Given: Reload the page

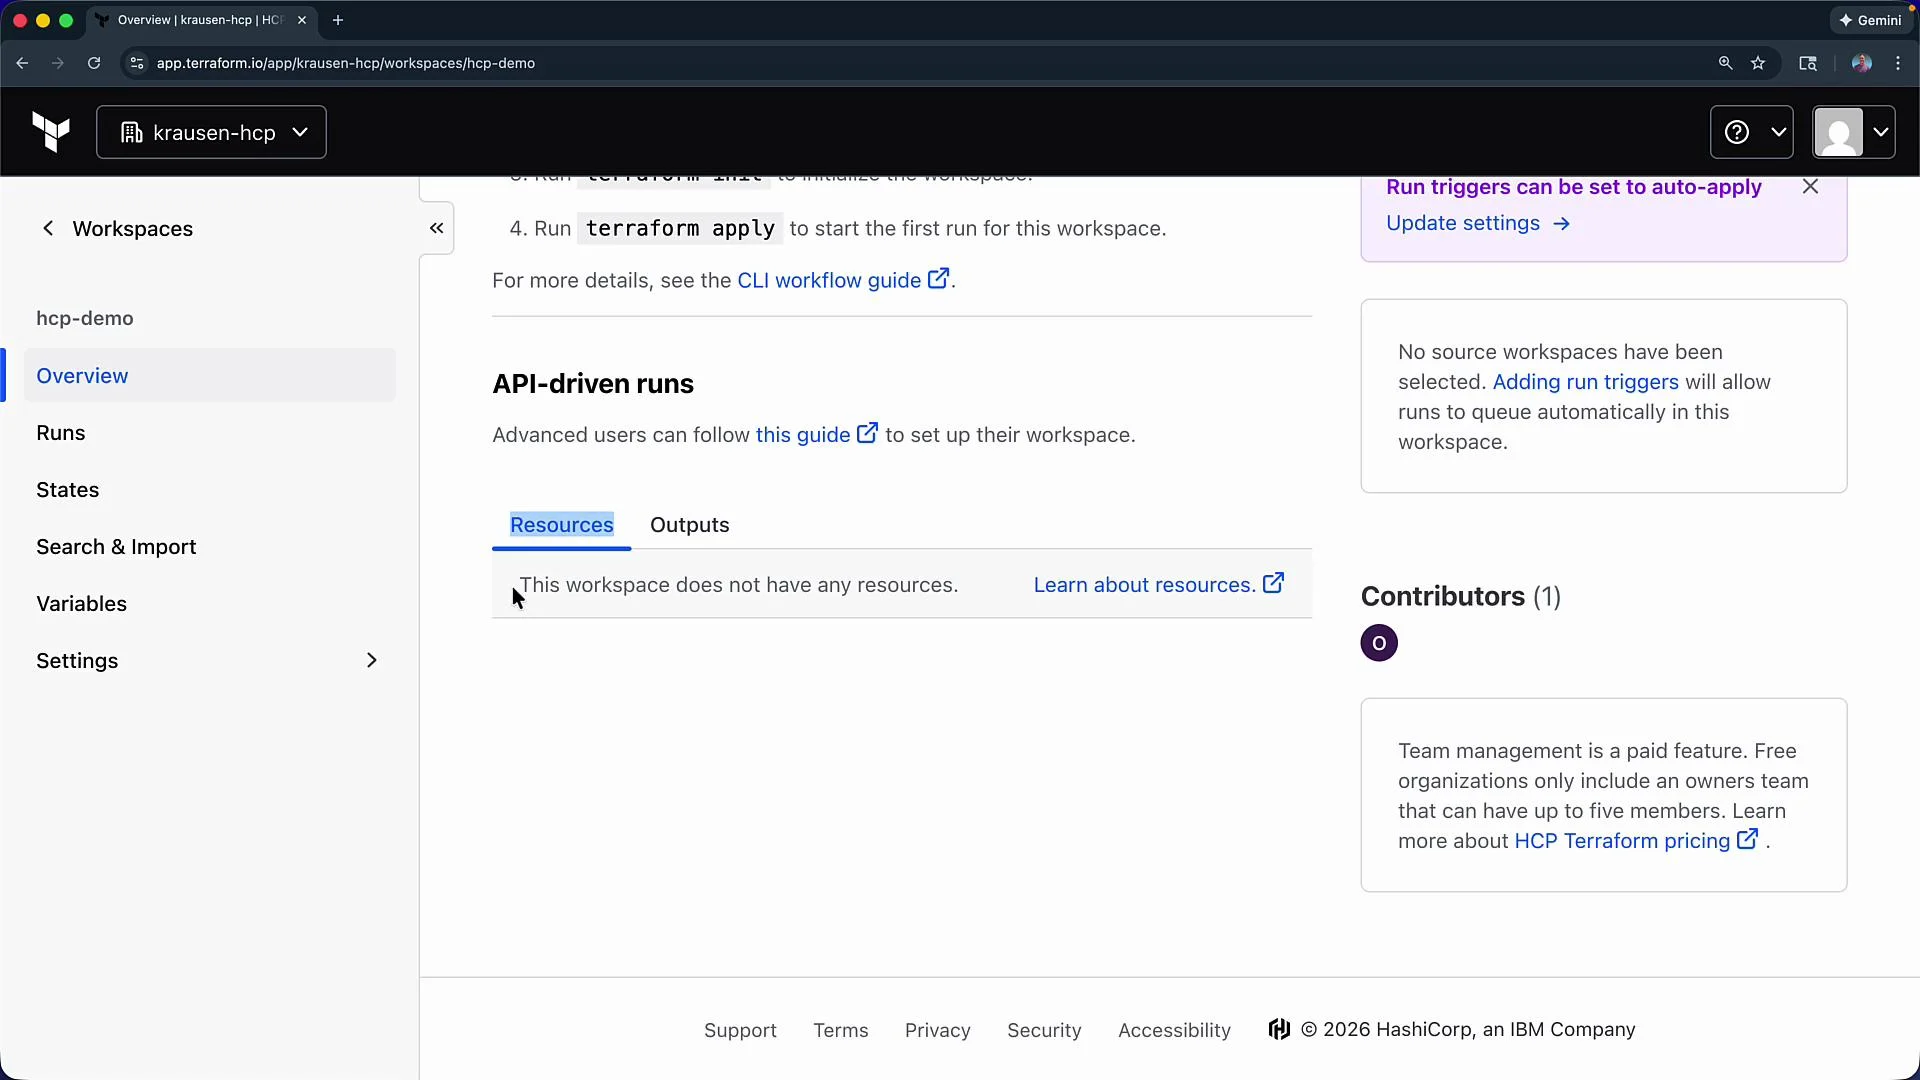Looking at the screenshot, I should click(94, 63).
